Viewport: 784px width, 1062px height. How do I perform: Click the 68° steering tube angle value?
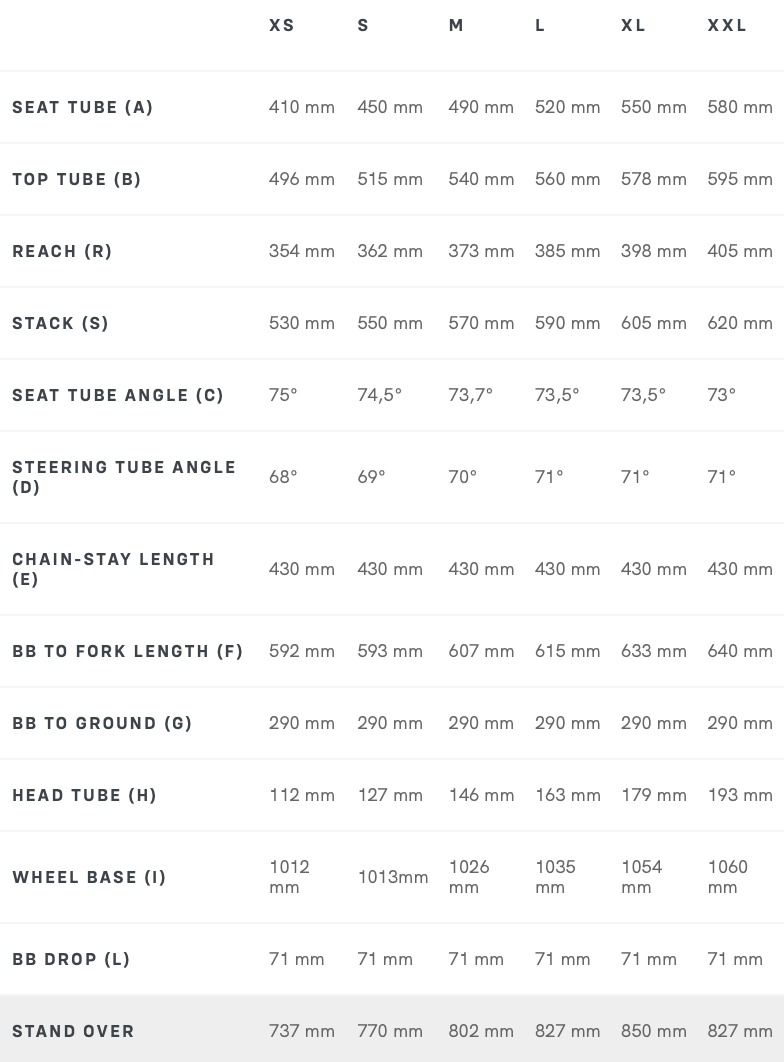click(283, 477)
